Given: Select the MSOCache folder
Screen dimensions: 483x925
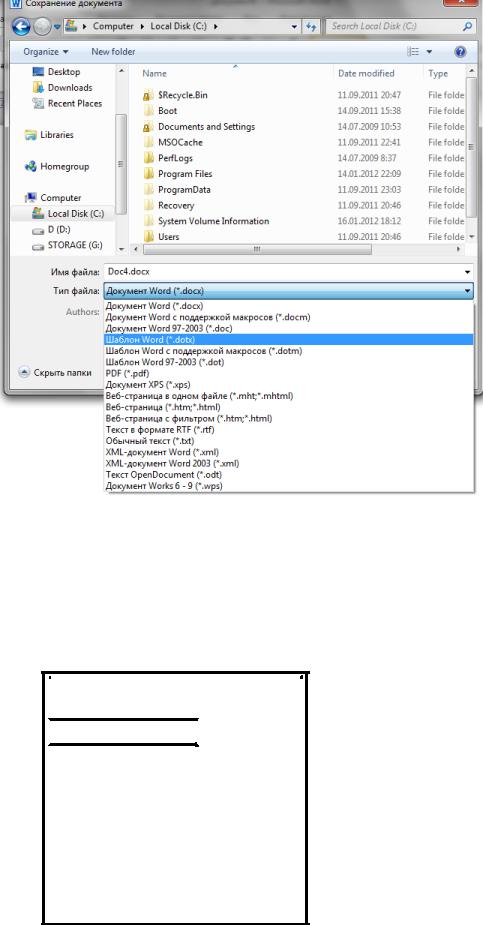Looking at the screenshot, I should tap(180, 143).
